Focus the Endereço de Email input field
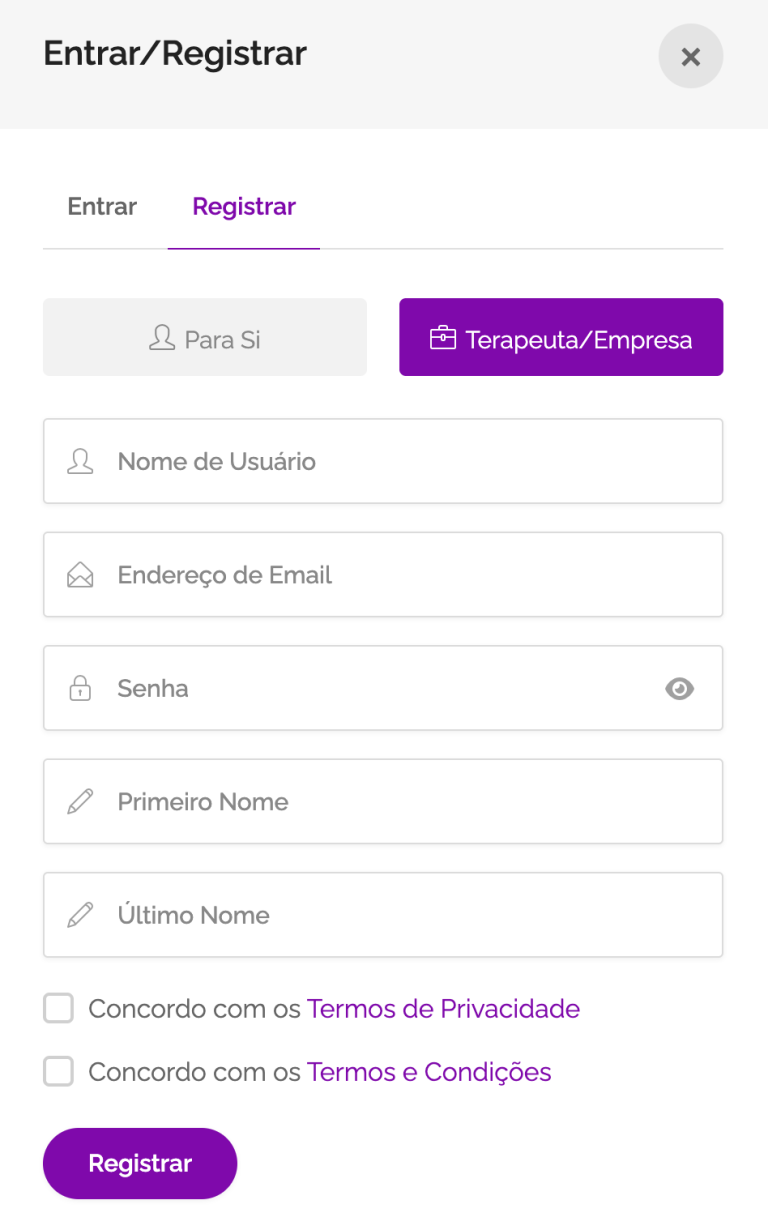This screenshot has height=1230, width=768. coord(400,575)
